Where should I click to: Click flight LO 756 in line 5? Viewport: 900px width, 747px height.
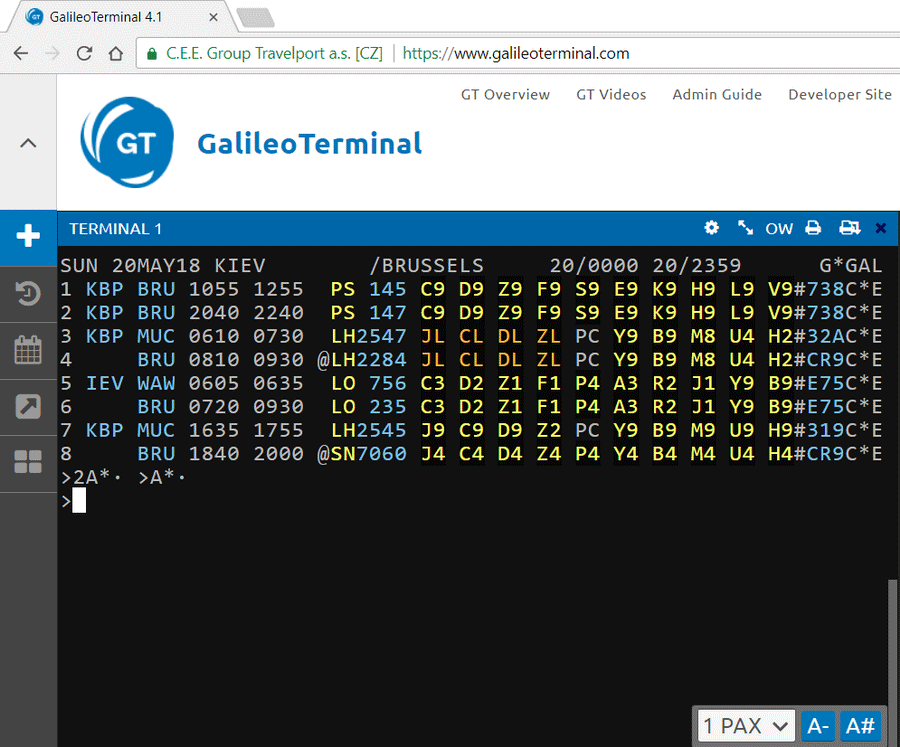tap(368, 383)
